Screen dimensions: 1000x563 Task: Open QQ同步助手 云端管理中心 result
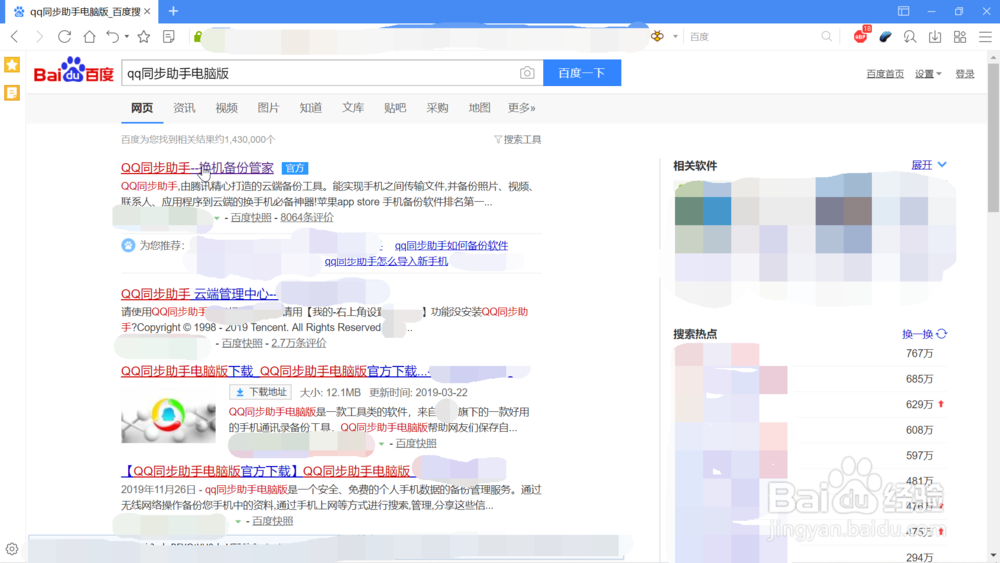(199, 294)
